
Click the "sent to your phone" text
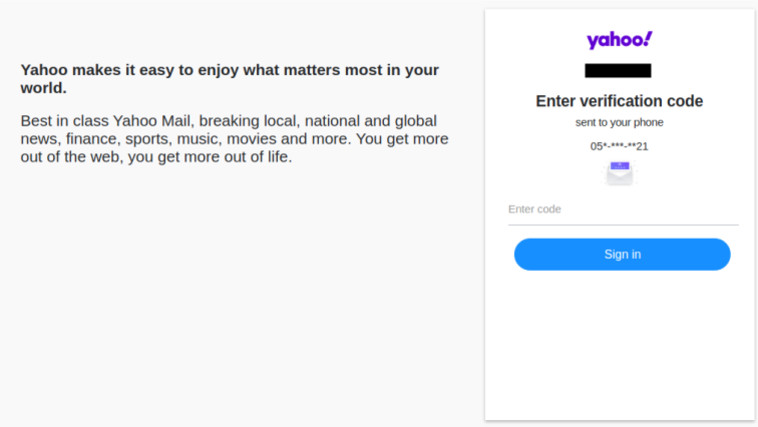point(619,123)
